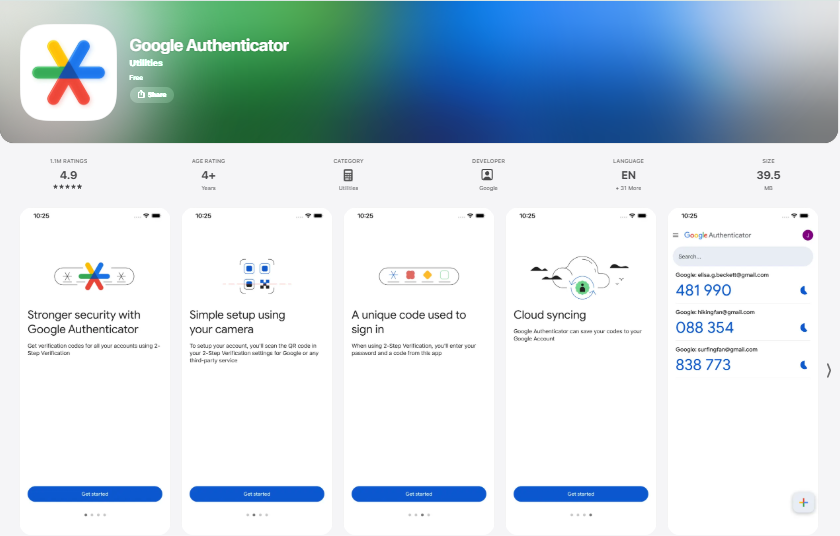
Task: Open the Utilities category link under the title
Action: 146,63
